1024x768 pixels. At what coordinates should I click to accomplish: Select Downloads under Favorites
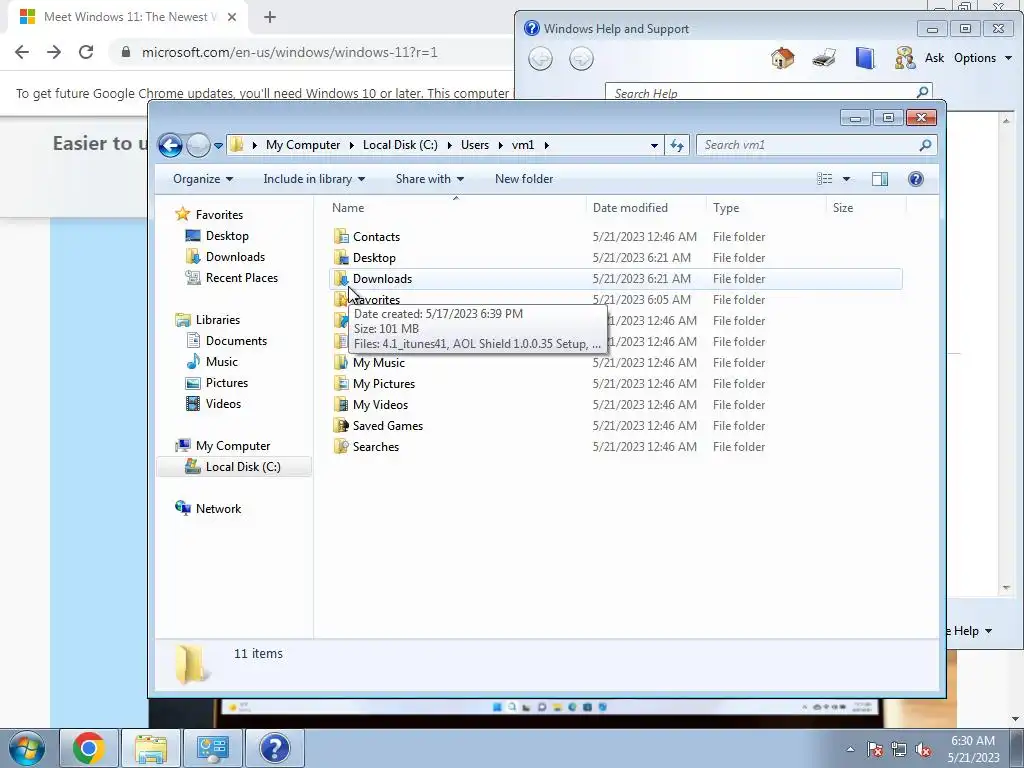point(225,257)
